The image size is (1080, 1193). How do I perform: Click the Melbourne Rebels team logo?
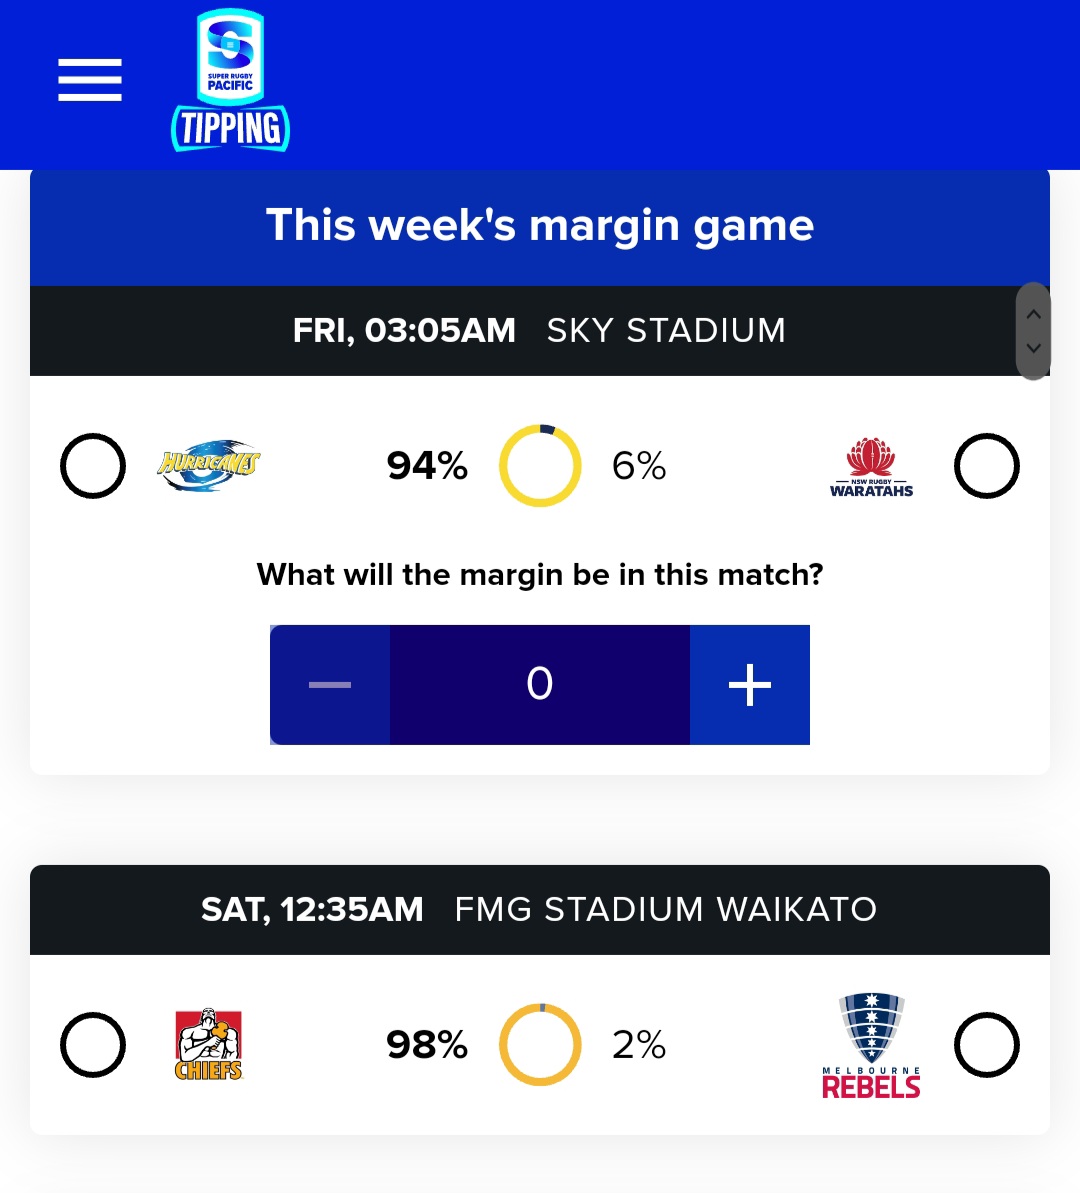[x=871, y=1045]
